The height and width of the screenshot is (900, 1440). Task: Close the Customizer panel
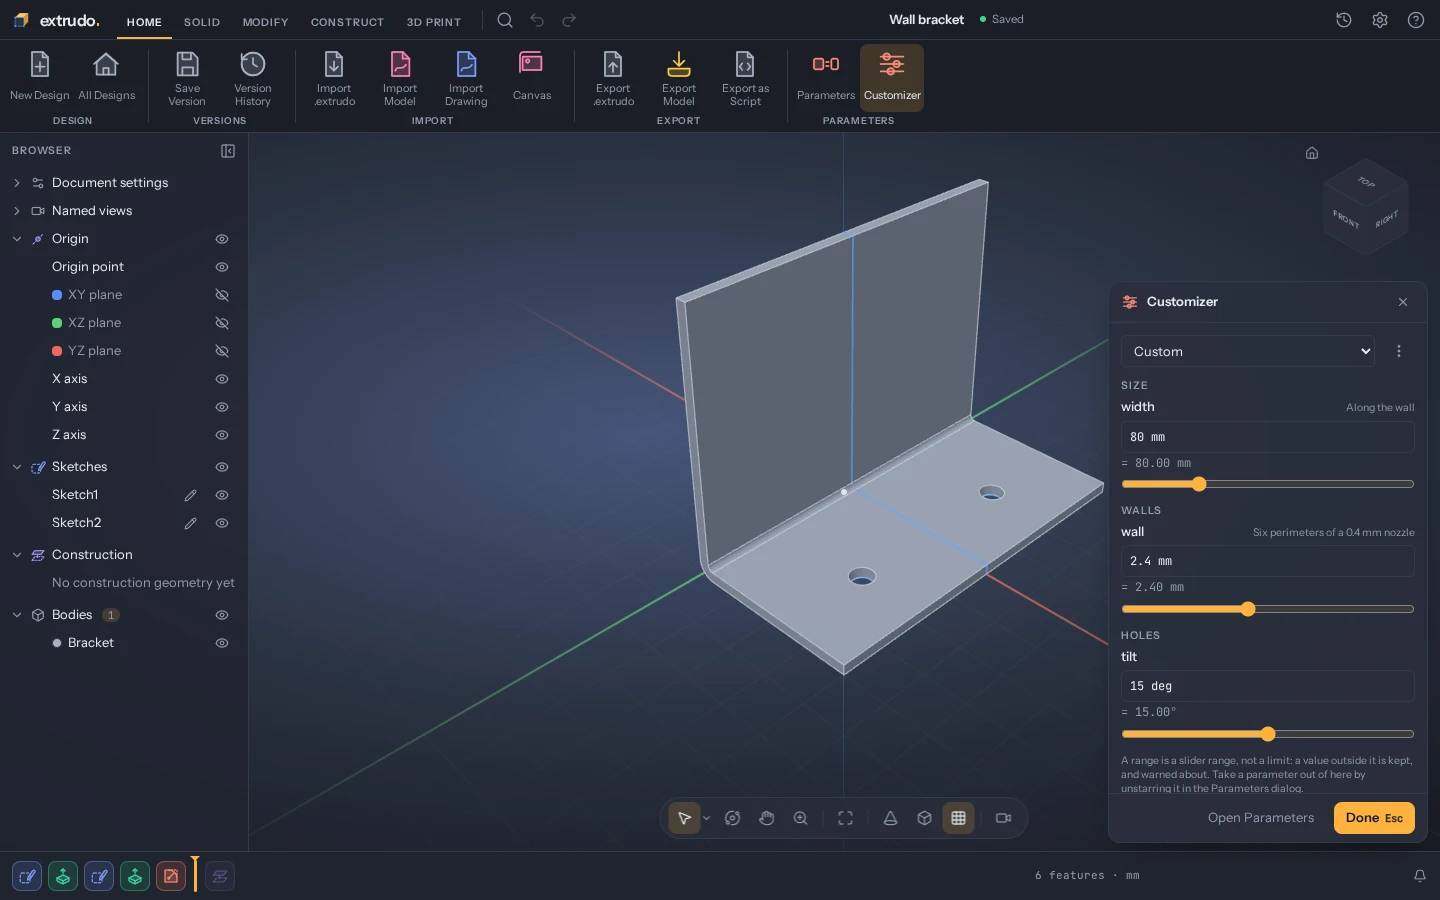click(x=1403, y=302)
